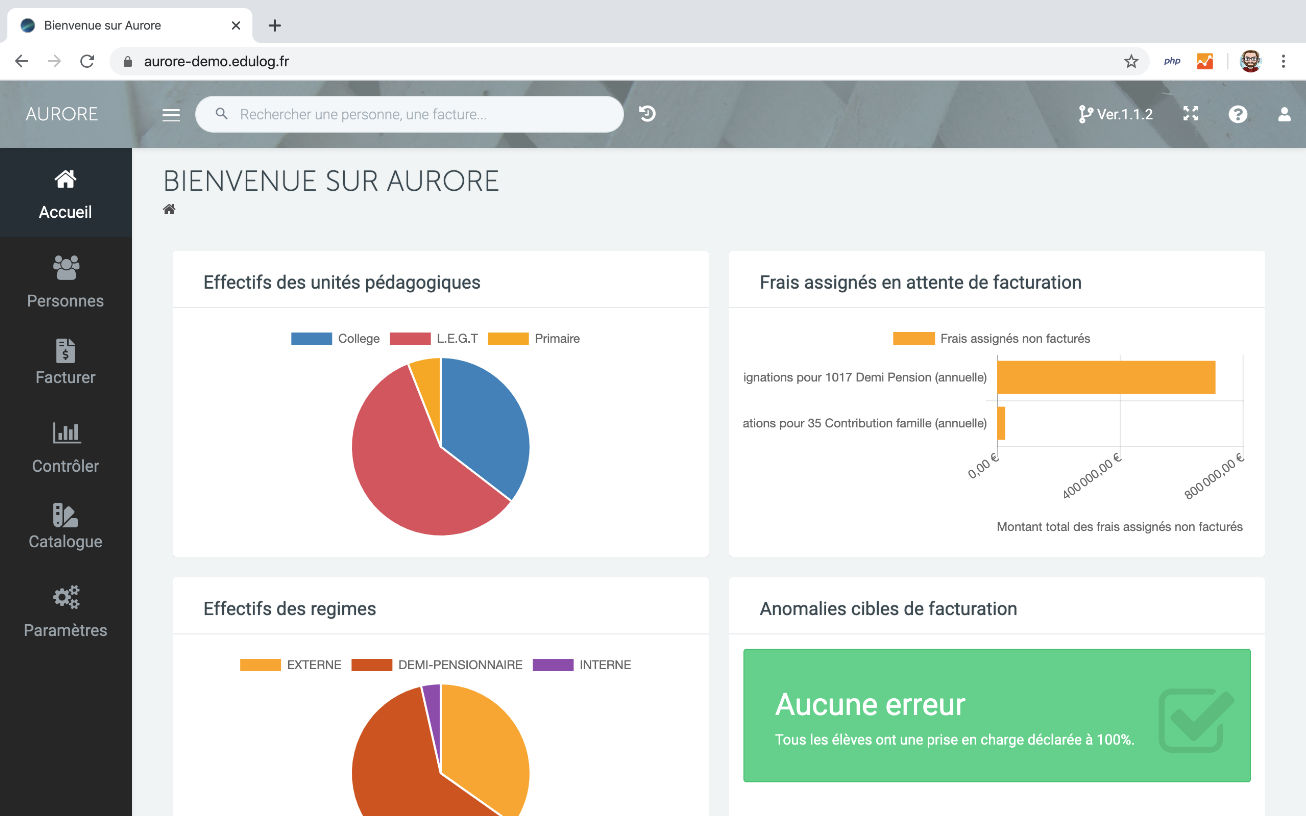Open the Catalogue menu item

pos(65,527)
